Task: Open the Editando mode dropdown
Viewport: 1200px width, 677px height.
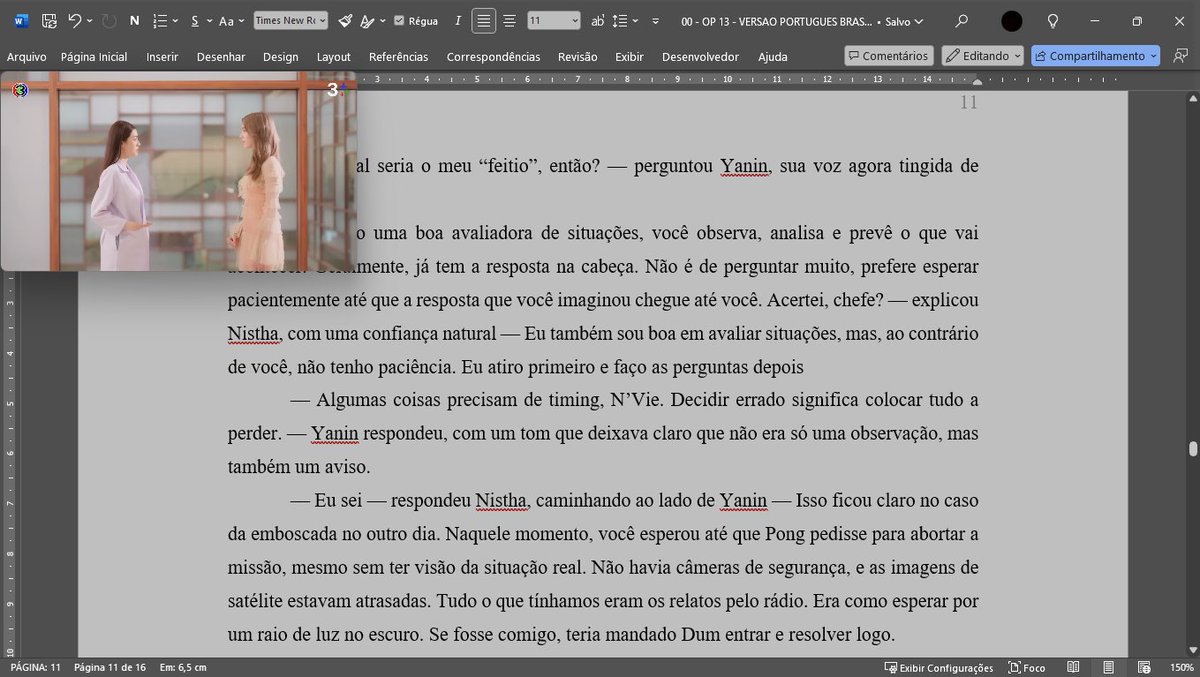Action: pyautogui.click(x=984, y=56)
